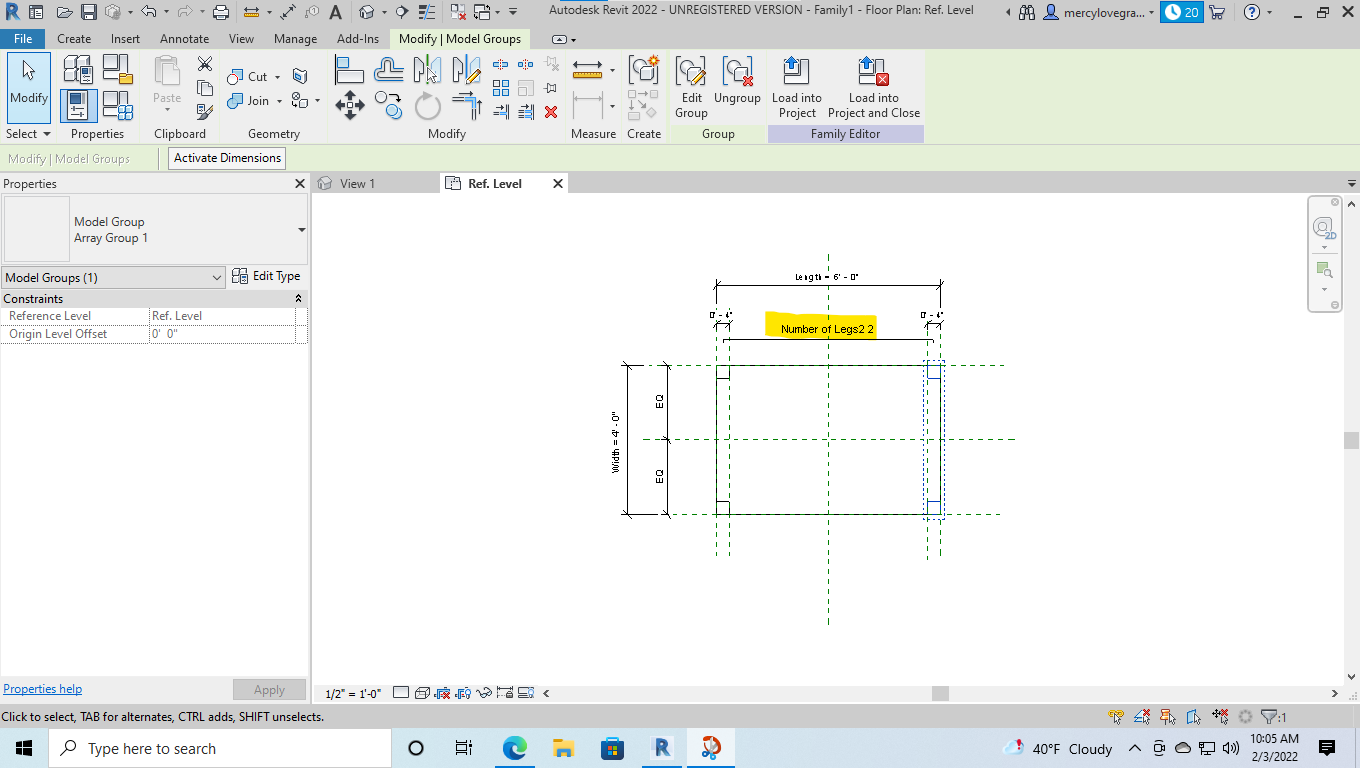Toggle Reveal Hidden Elements in status bar
Screen dimensions: 1360x768
487,692
